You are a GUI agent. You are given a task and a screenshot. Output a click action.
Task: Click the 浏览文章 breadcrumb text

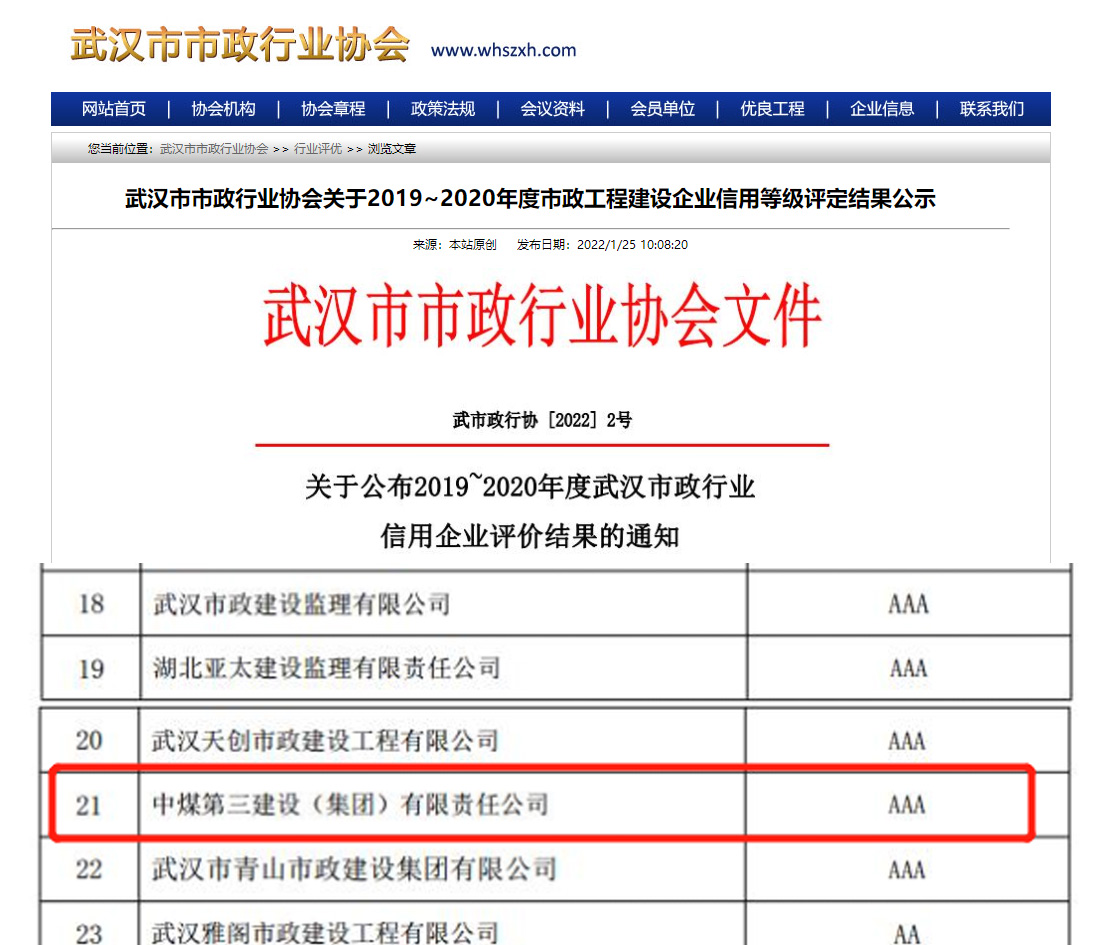[392, 149]
